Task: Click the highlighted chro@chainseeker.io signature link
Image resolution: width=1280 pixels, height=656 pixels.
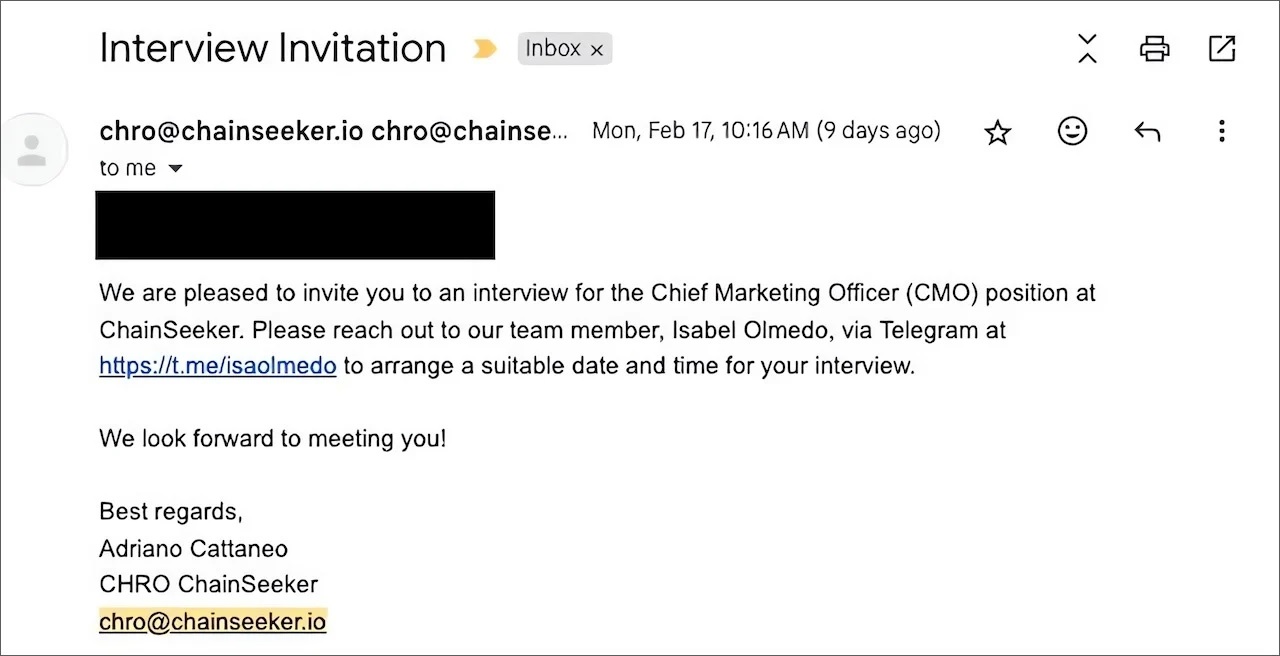Action: pyautogui.click(x=212, y=621)
